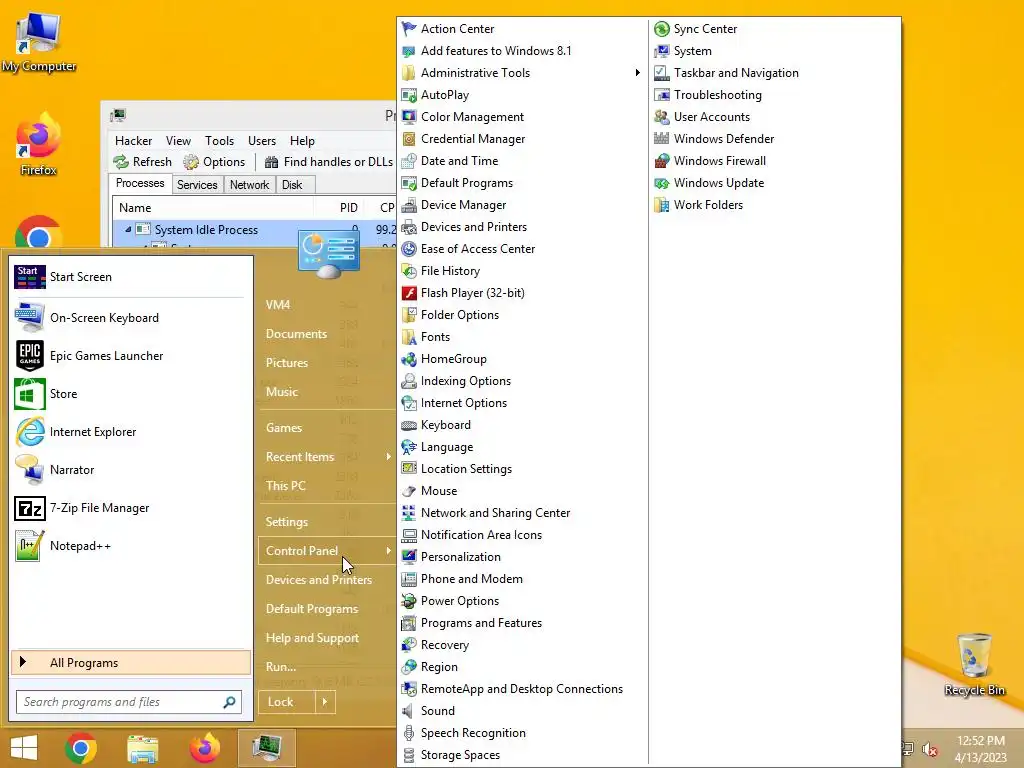1024x768 pixels.
Task: Open Users menu in Process Hacker
Action: point(262,141)
